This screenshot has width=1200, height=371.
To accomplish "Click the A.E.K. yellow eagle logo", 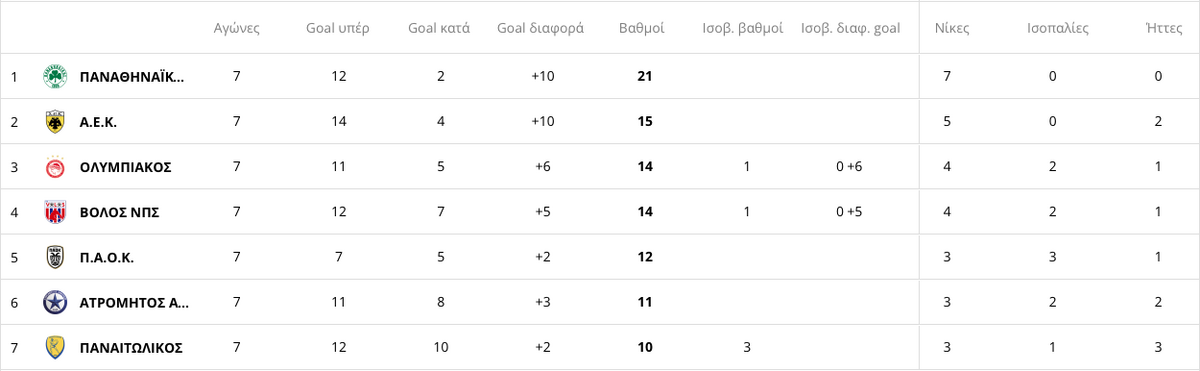I will click(x=55, y=122).
